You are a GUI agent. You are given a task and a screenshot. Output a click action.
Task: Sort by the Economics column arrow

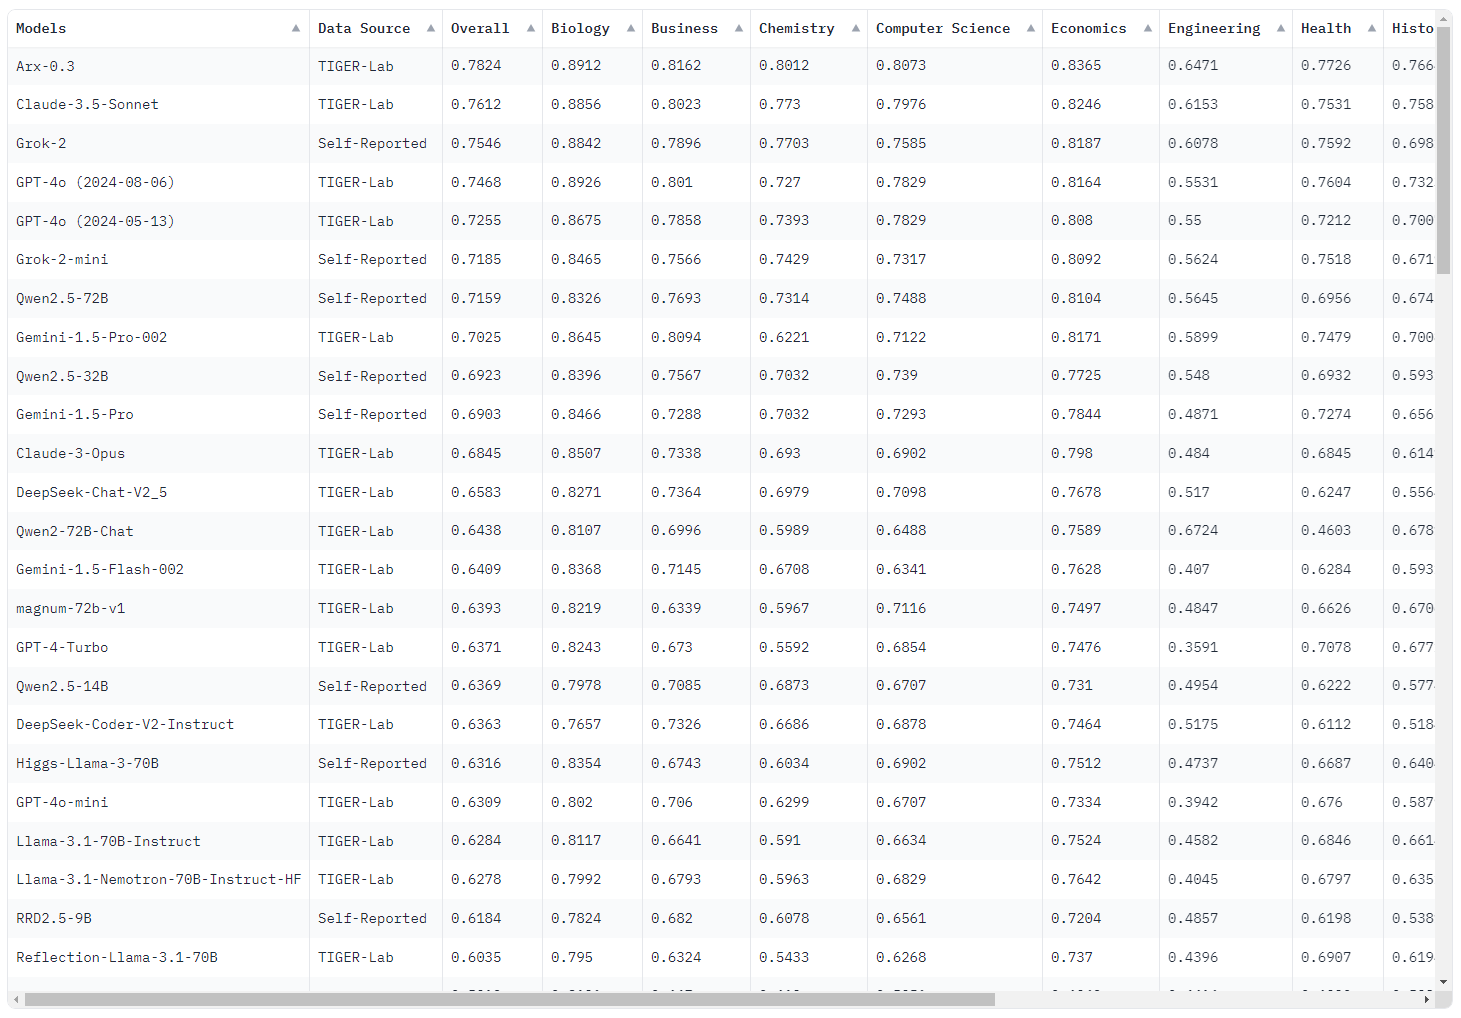(x=1148, y=28)
